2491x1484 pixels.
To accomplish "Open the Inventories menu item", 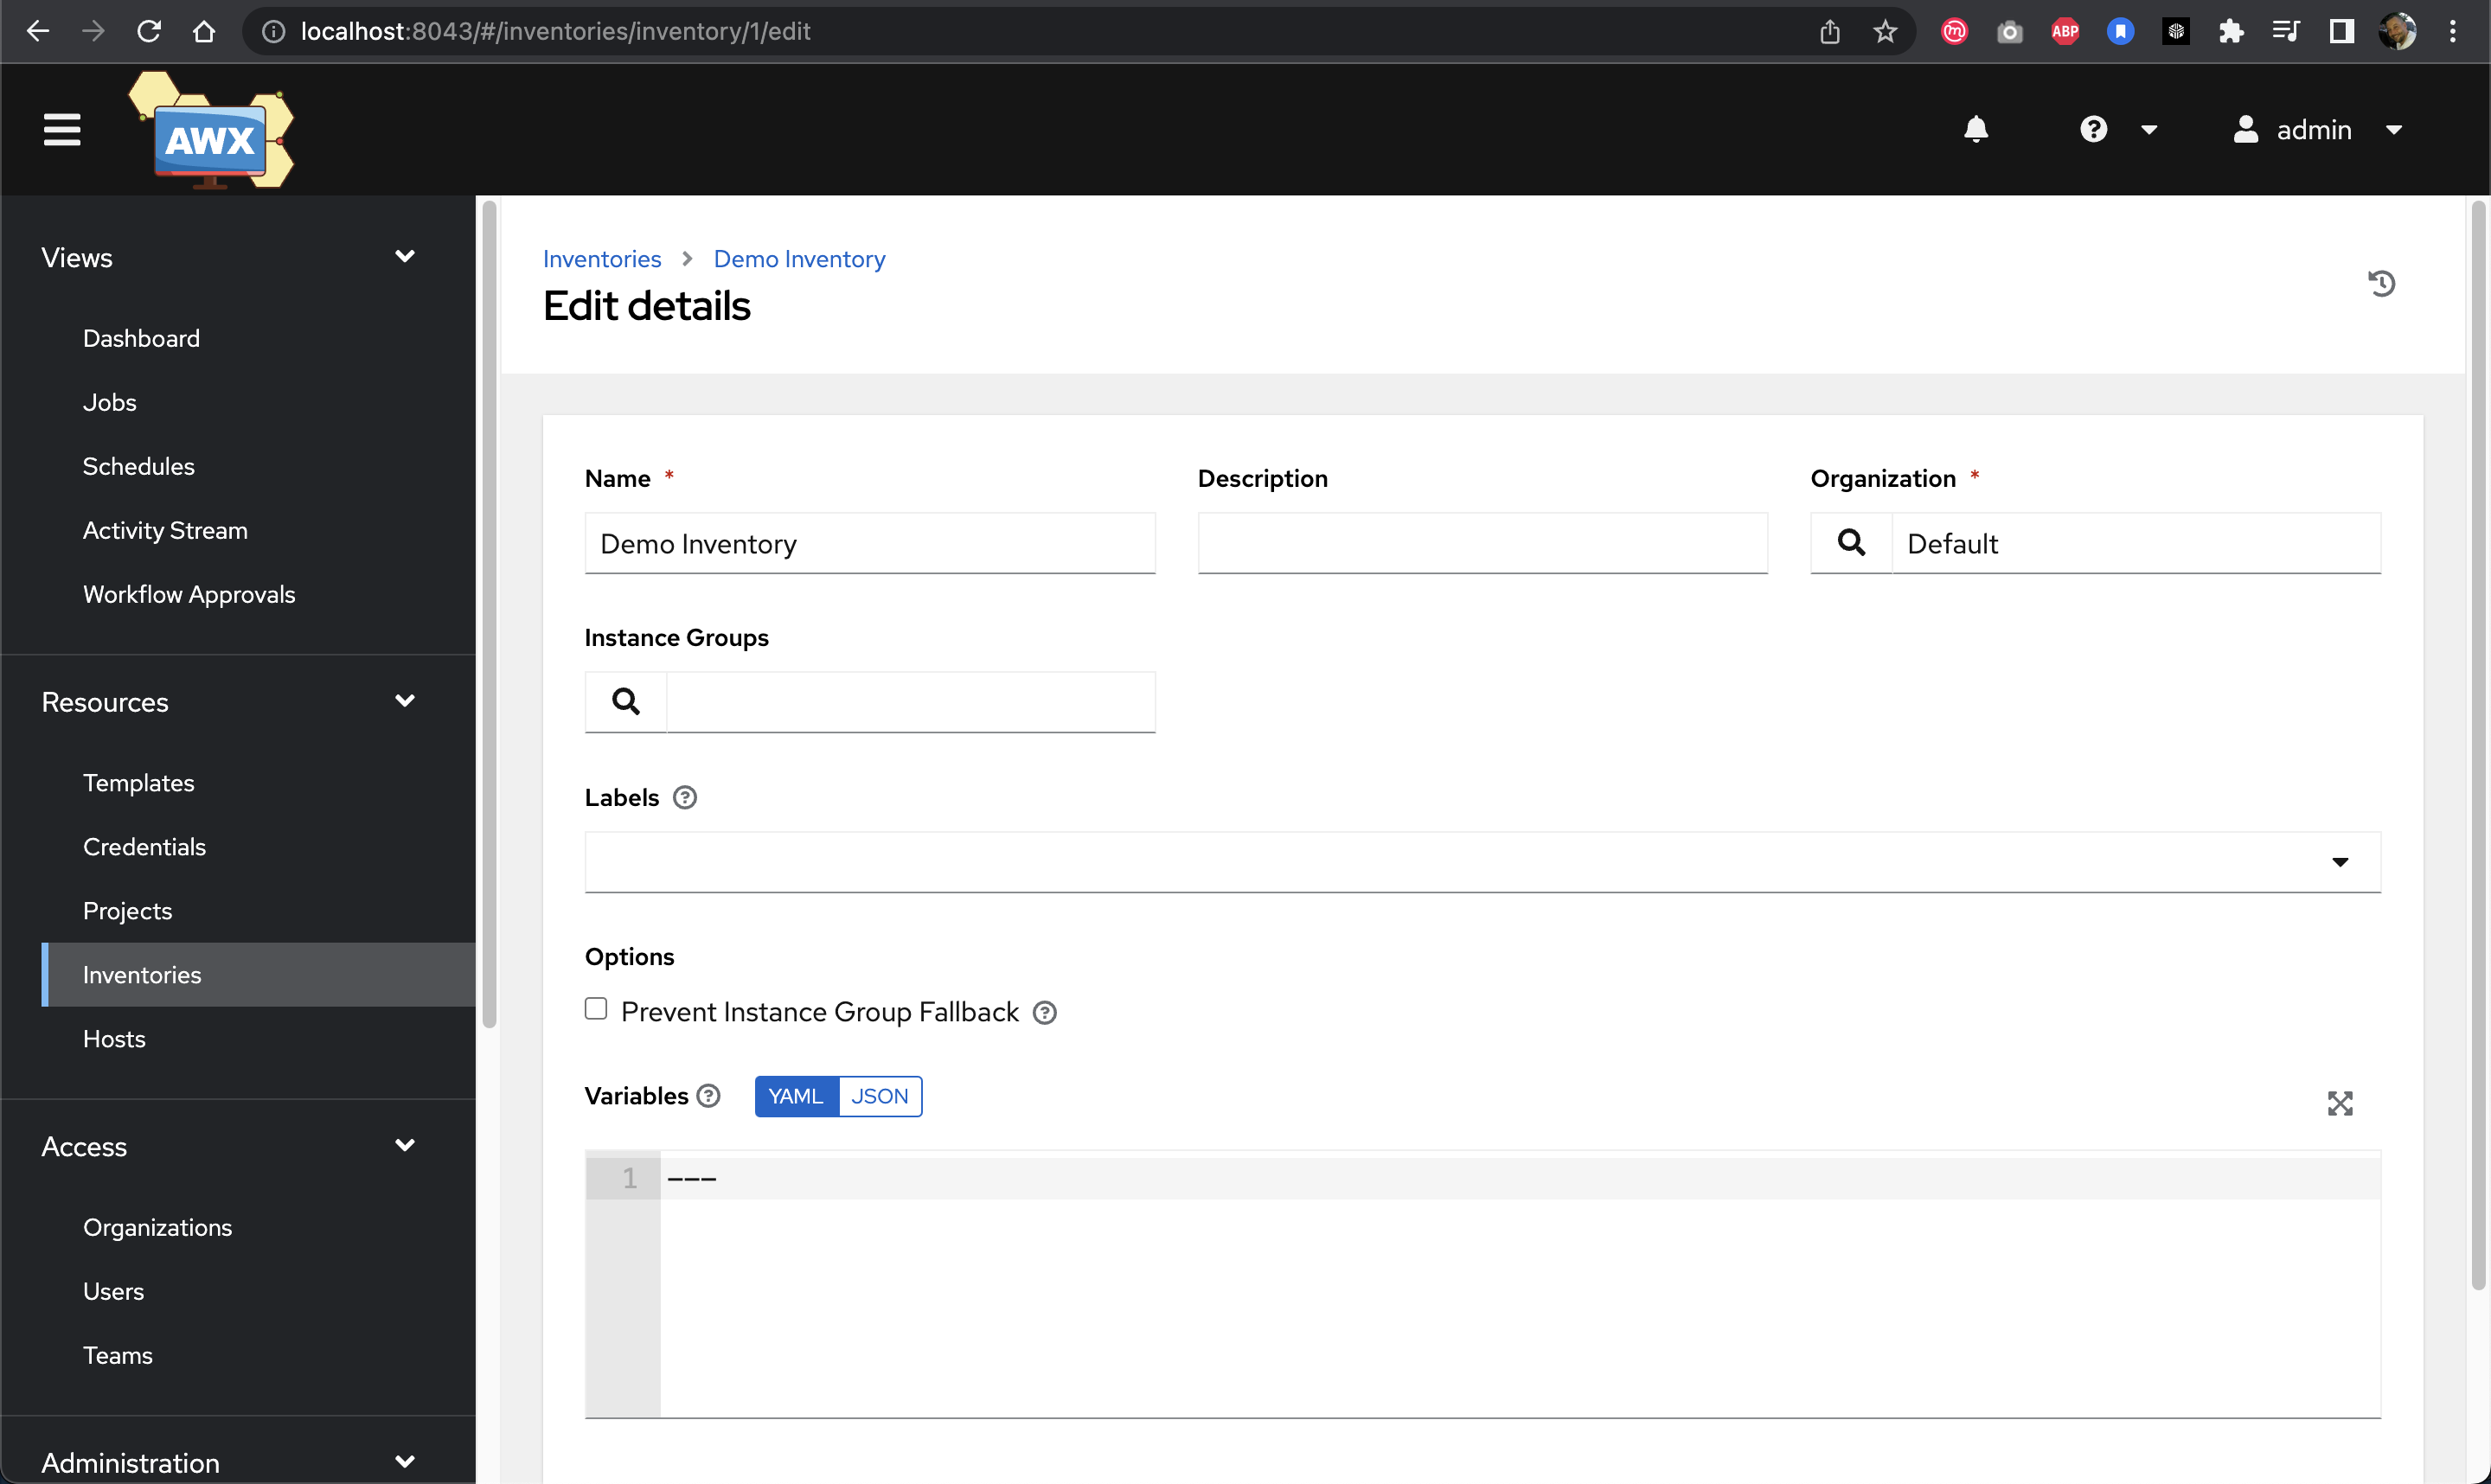I will (141, 974).
